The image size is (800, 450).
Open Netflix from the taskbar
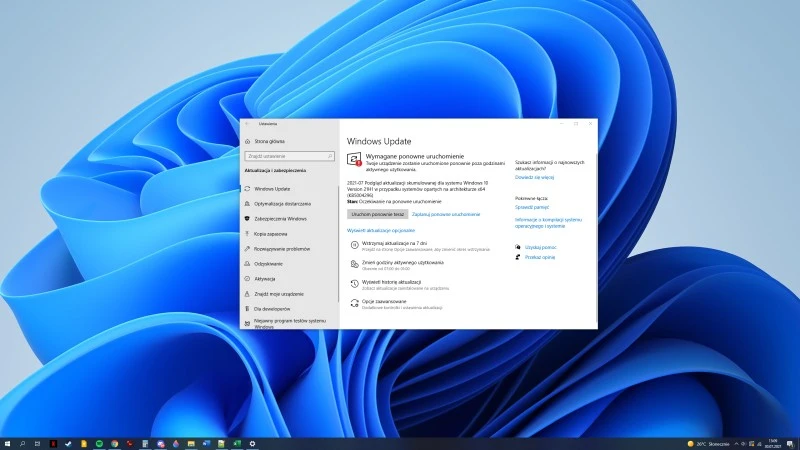coord(53,444)
